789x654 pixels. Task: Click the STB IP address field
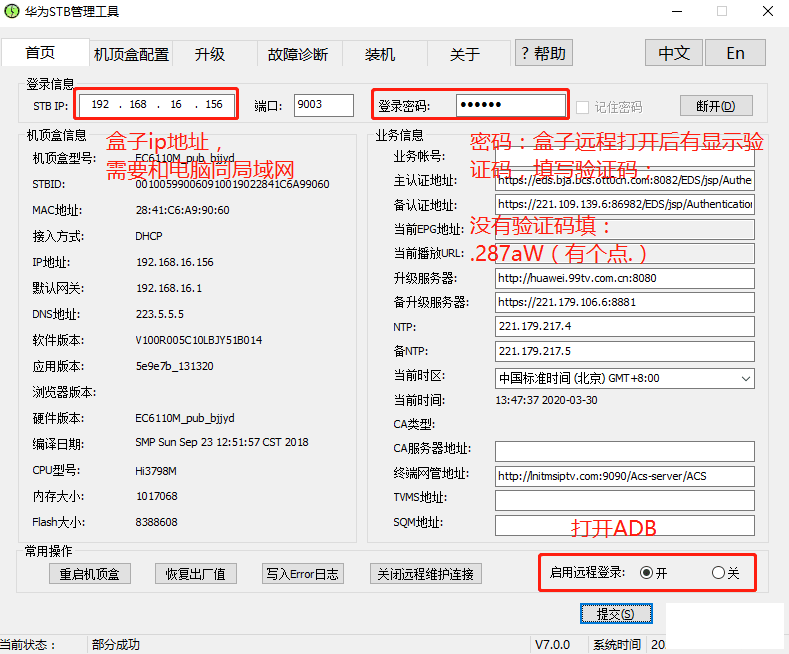(x=156, y=105)
